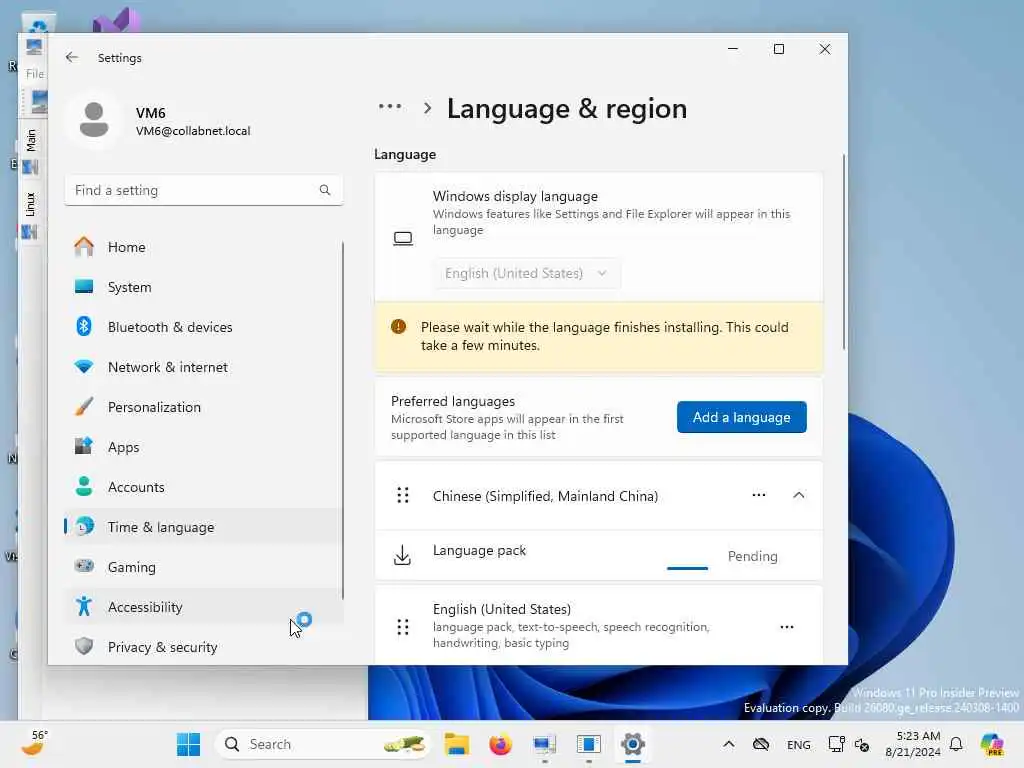
Task: Open File Explorer from taskbar
Action: 456,744
